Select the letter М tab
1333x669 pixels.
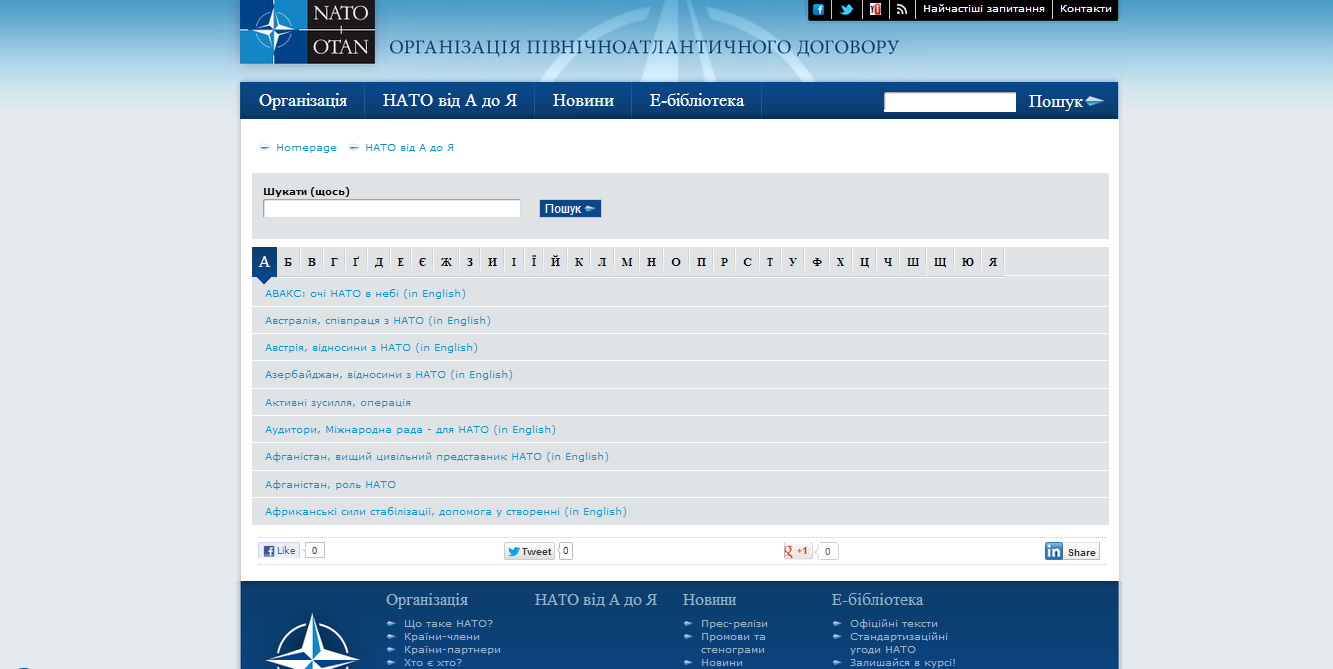click(x=627, y=262)
